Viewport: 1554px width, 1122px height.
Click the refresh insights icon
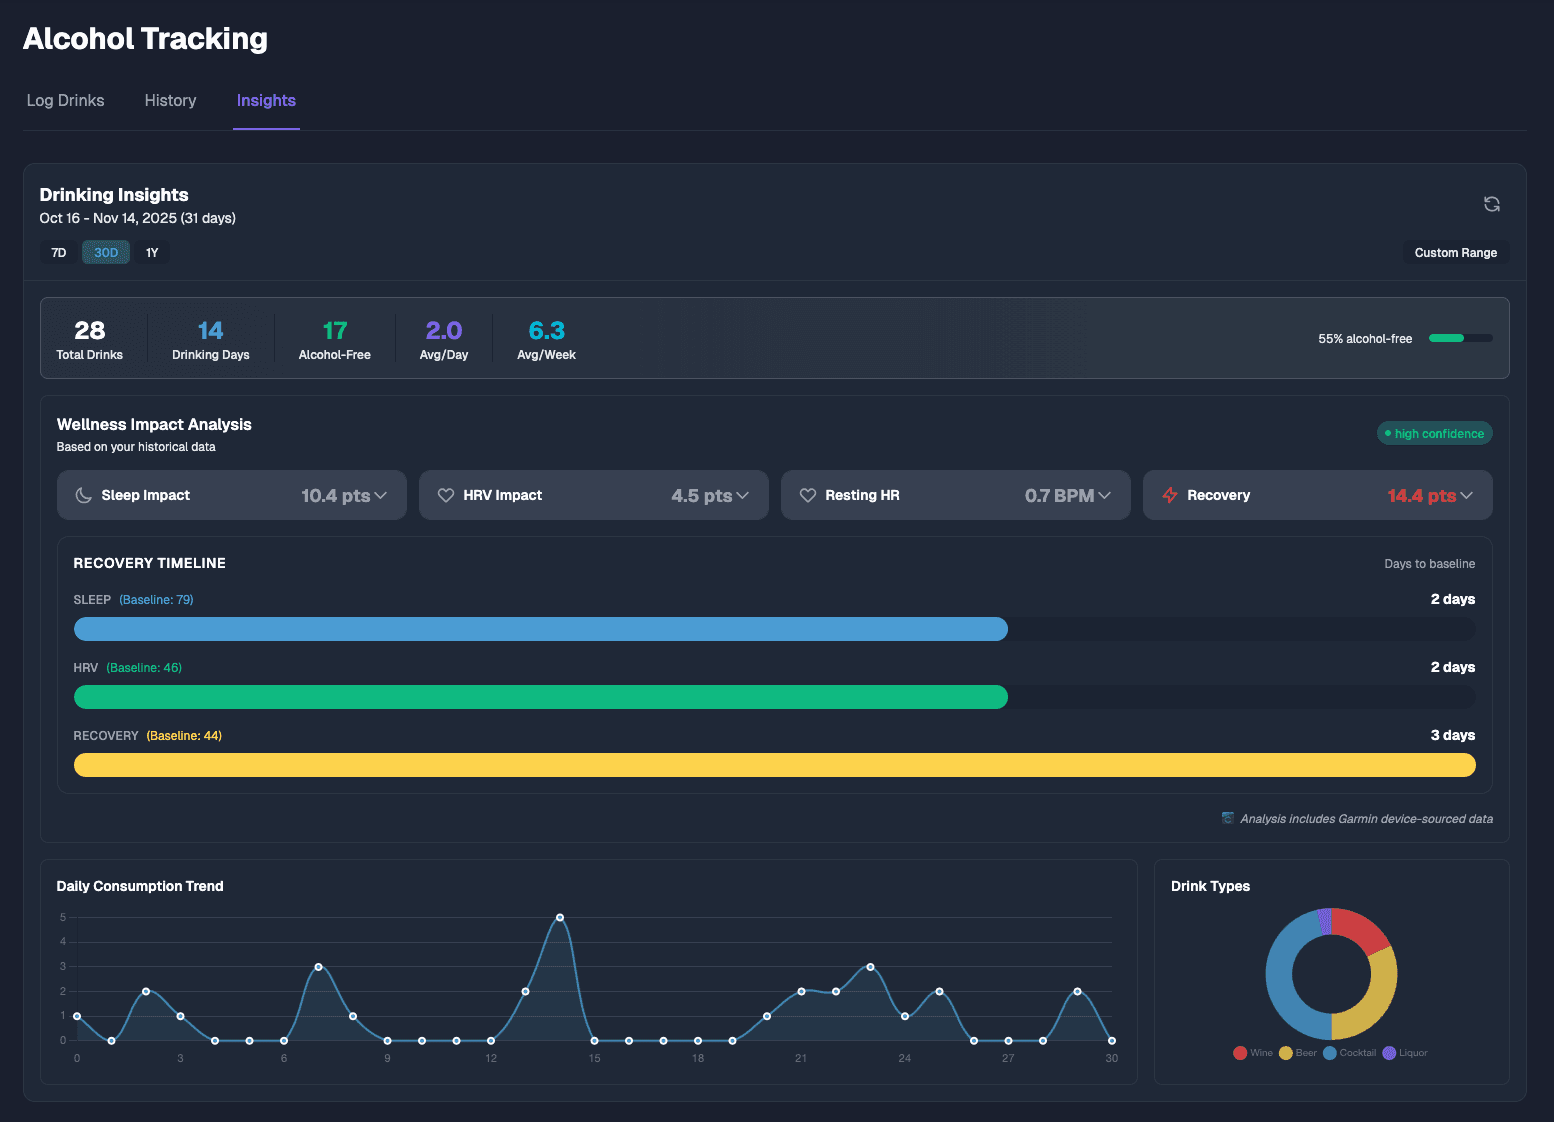[1491, 203]
